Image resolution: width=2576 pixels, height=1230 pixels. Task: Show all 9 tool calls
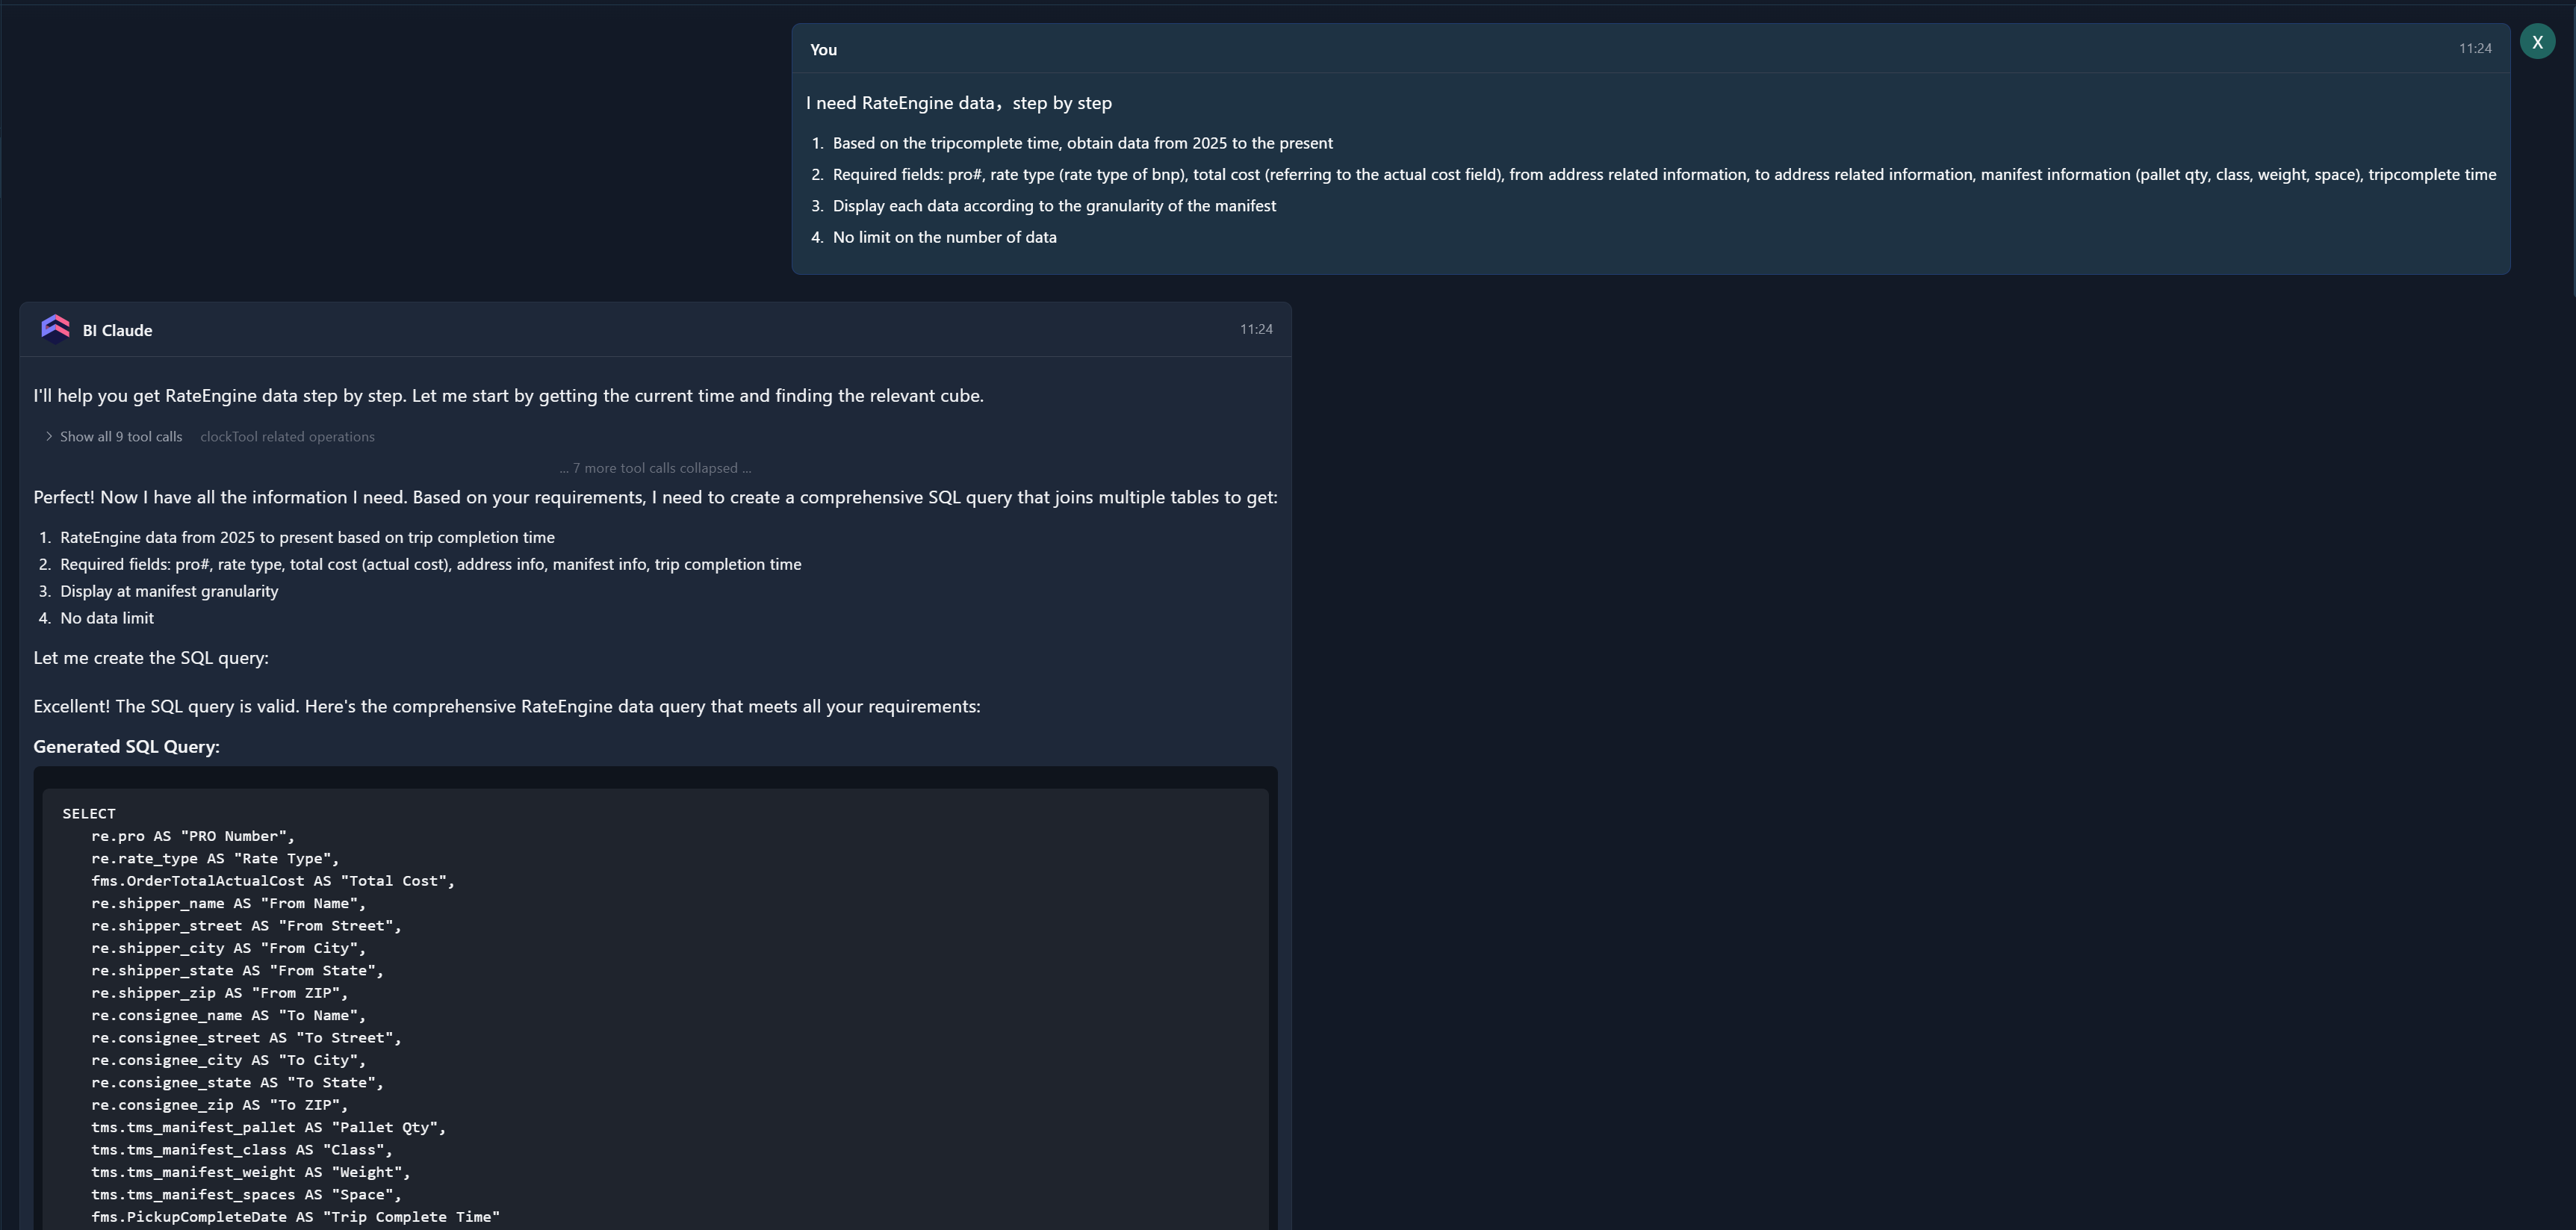click(121, 437)
